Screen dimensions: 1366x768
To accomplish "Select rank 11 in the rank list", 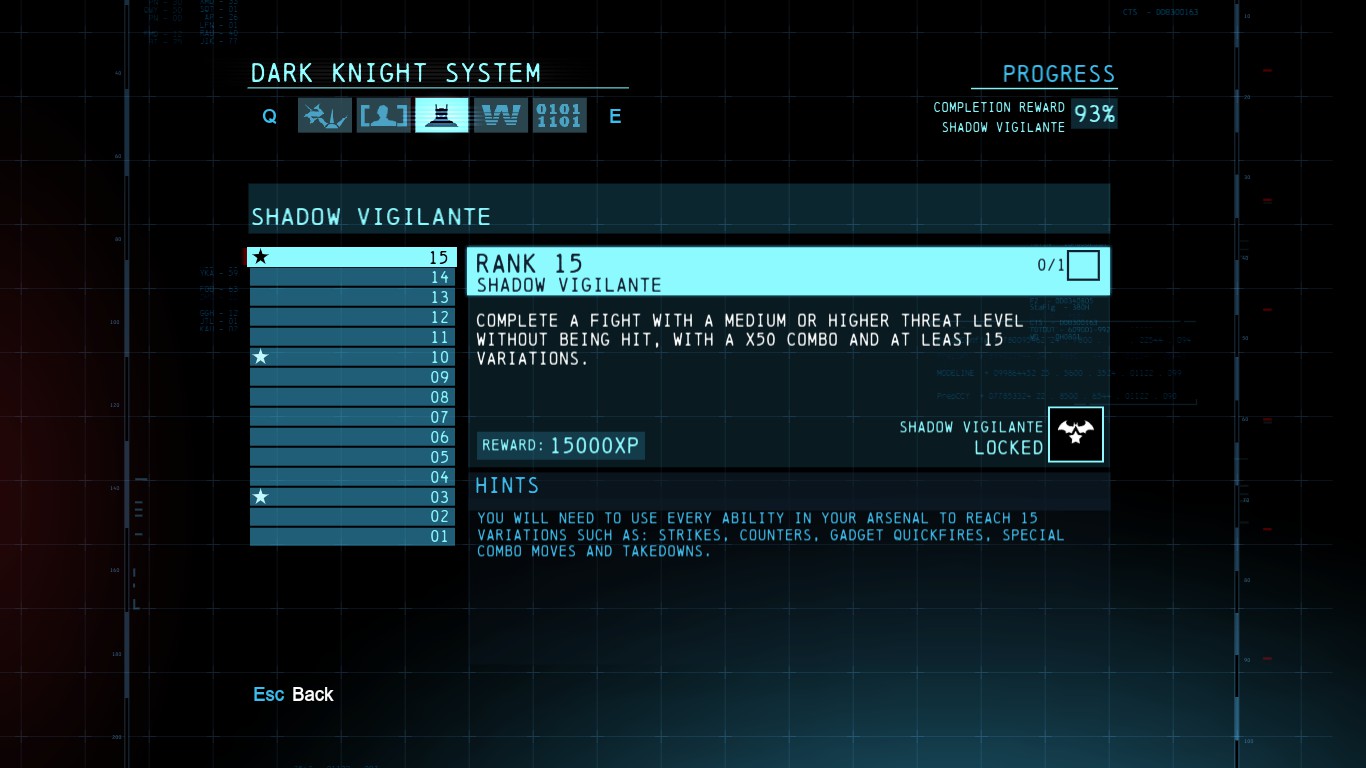I will pyautogui.click(x=352, y=337).
